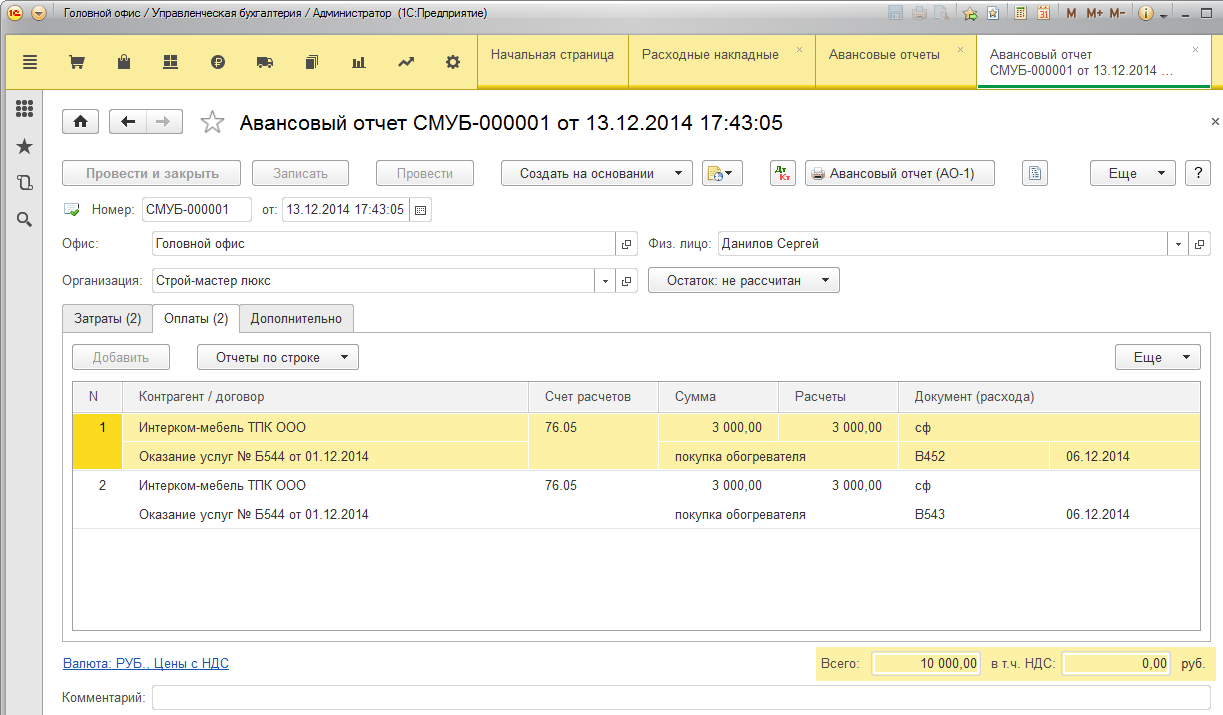Open the delivery truck section
This screenshot has height=715, width=1223.
coord(265,62)
